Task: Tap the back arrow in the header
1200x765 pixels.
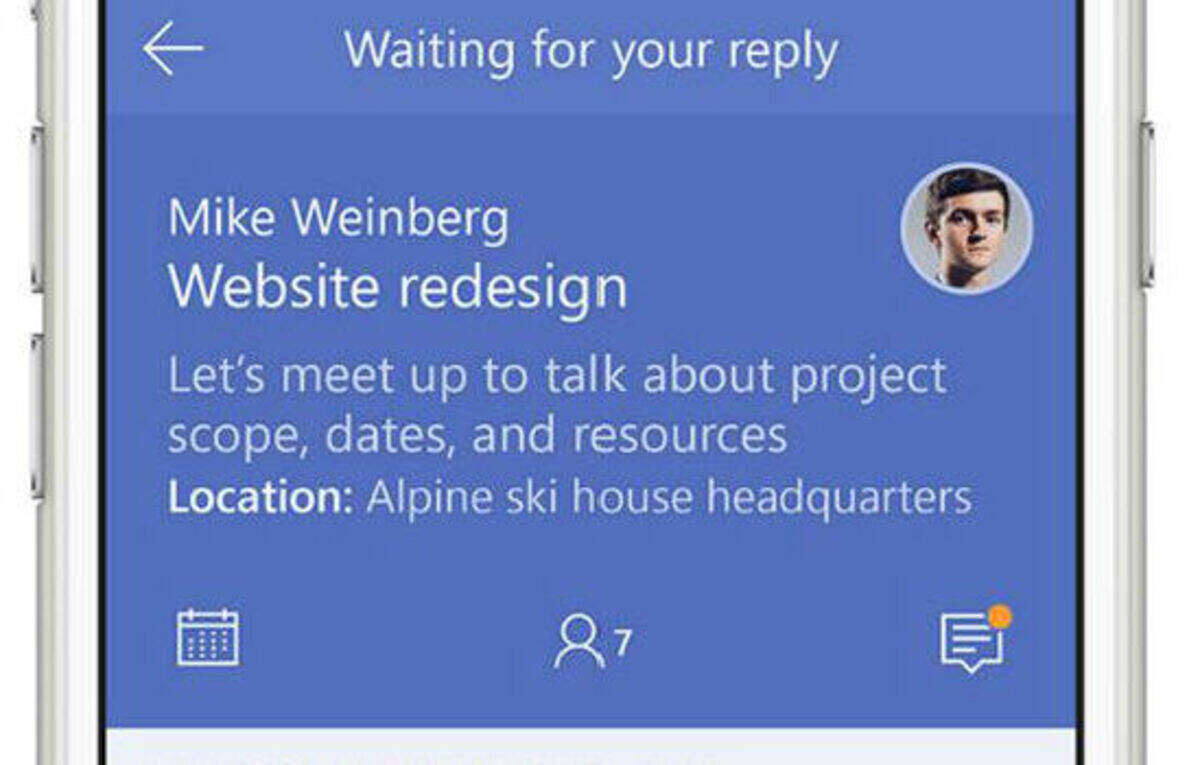Action: (173, 48)
